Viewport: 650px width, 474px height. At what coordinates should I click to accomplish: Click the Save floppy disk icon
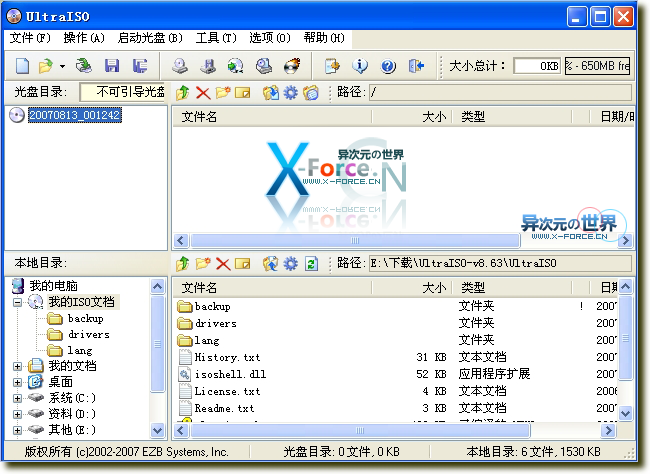click(x=112, y=66)
